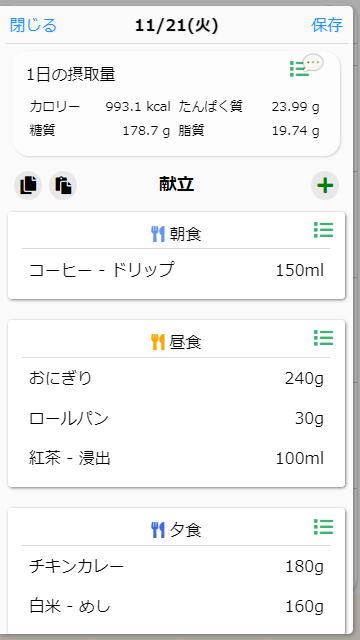Viewport: 360px width, 640px height.
Task: Click the speech bubble comment icon
Action: tap(314, 63)
